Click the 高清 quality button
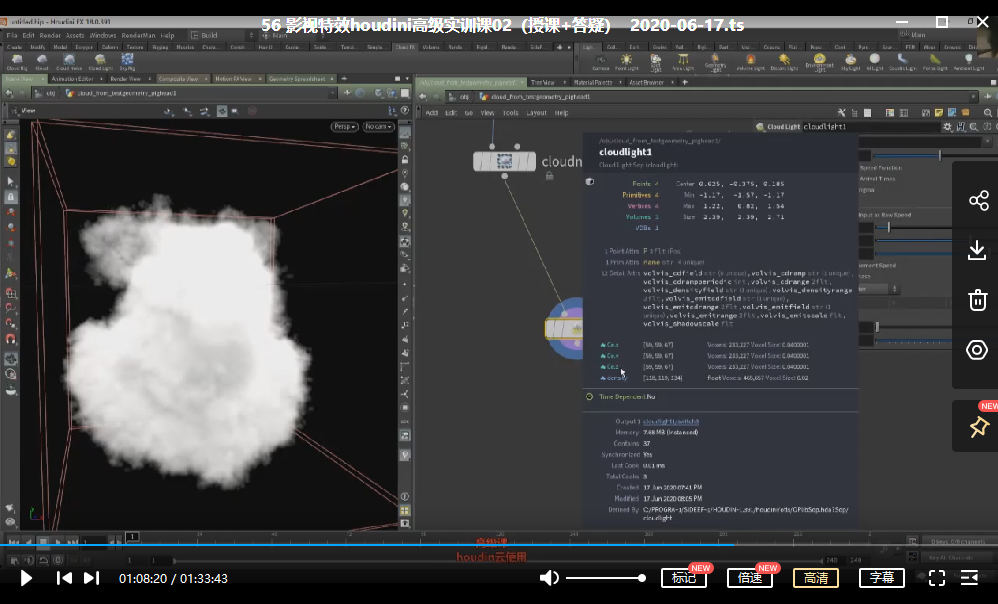 (815, 578)
